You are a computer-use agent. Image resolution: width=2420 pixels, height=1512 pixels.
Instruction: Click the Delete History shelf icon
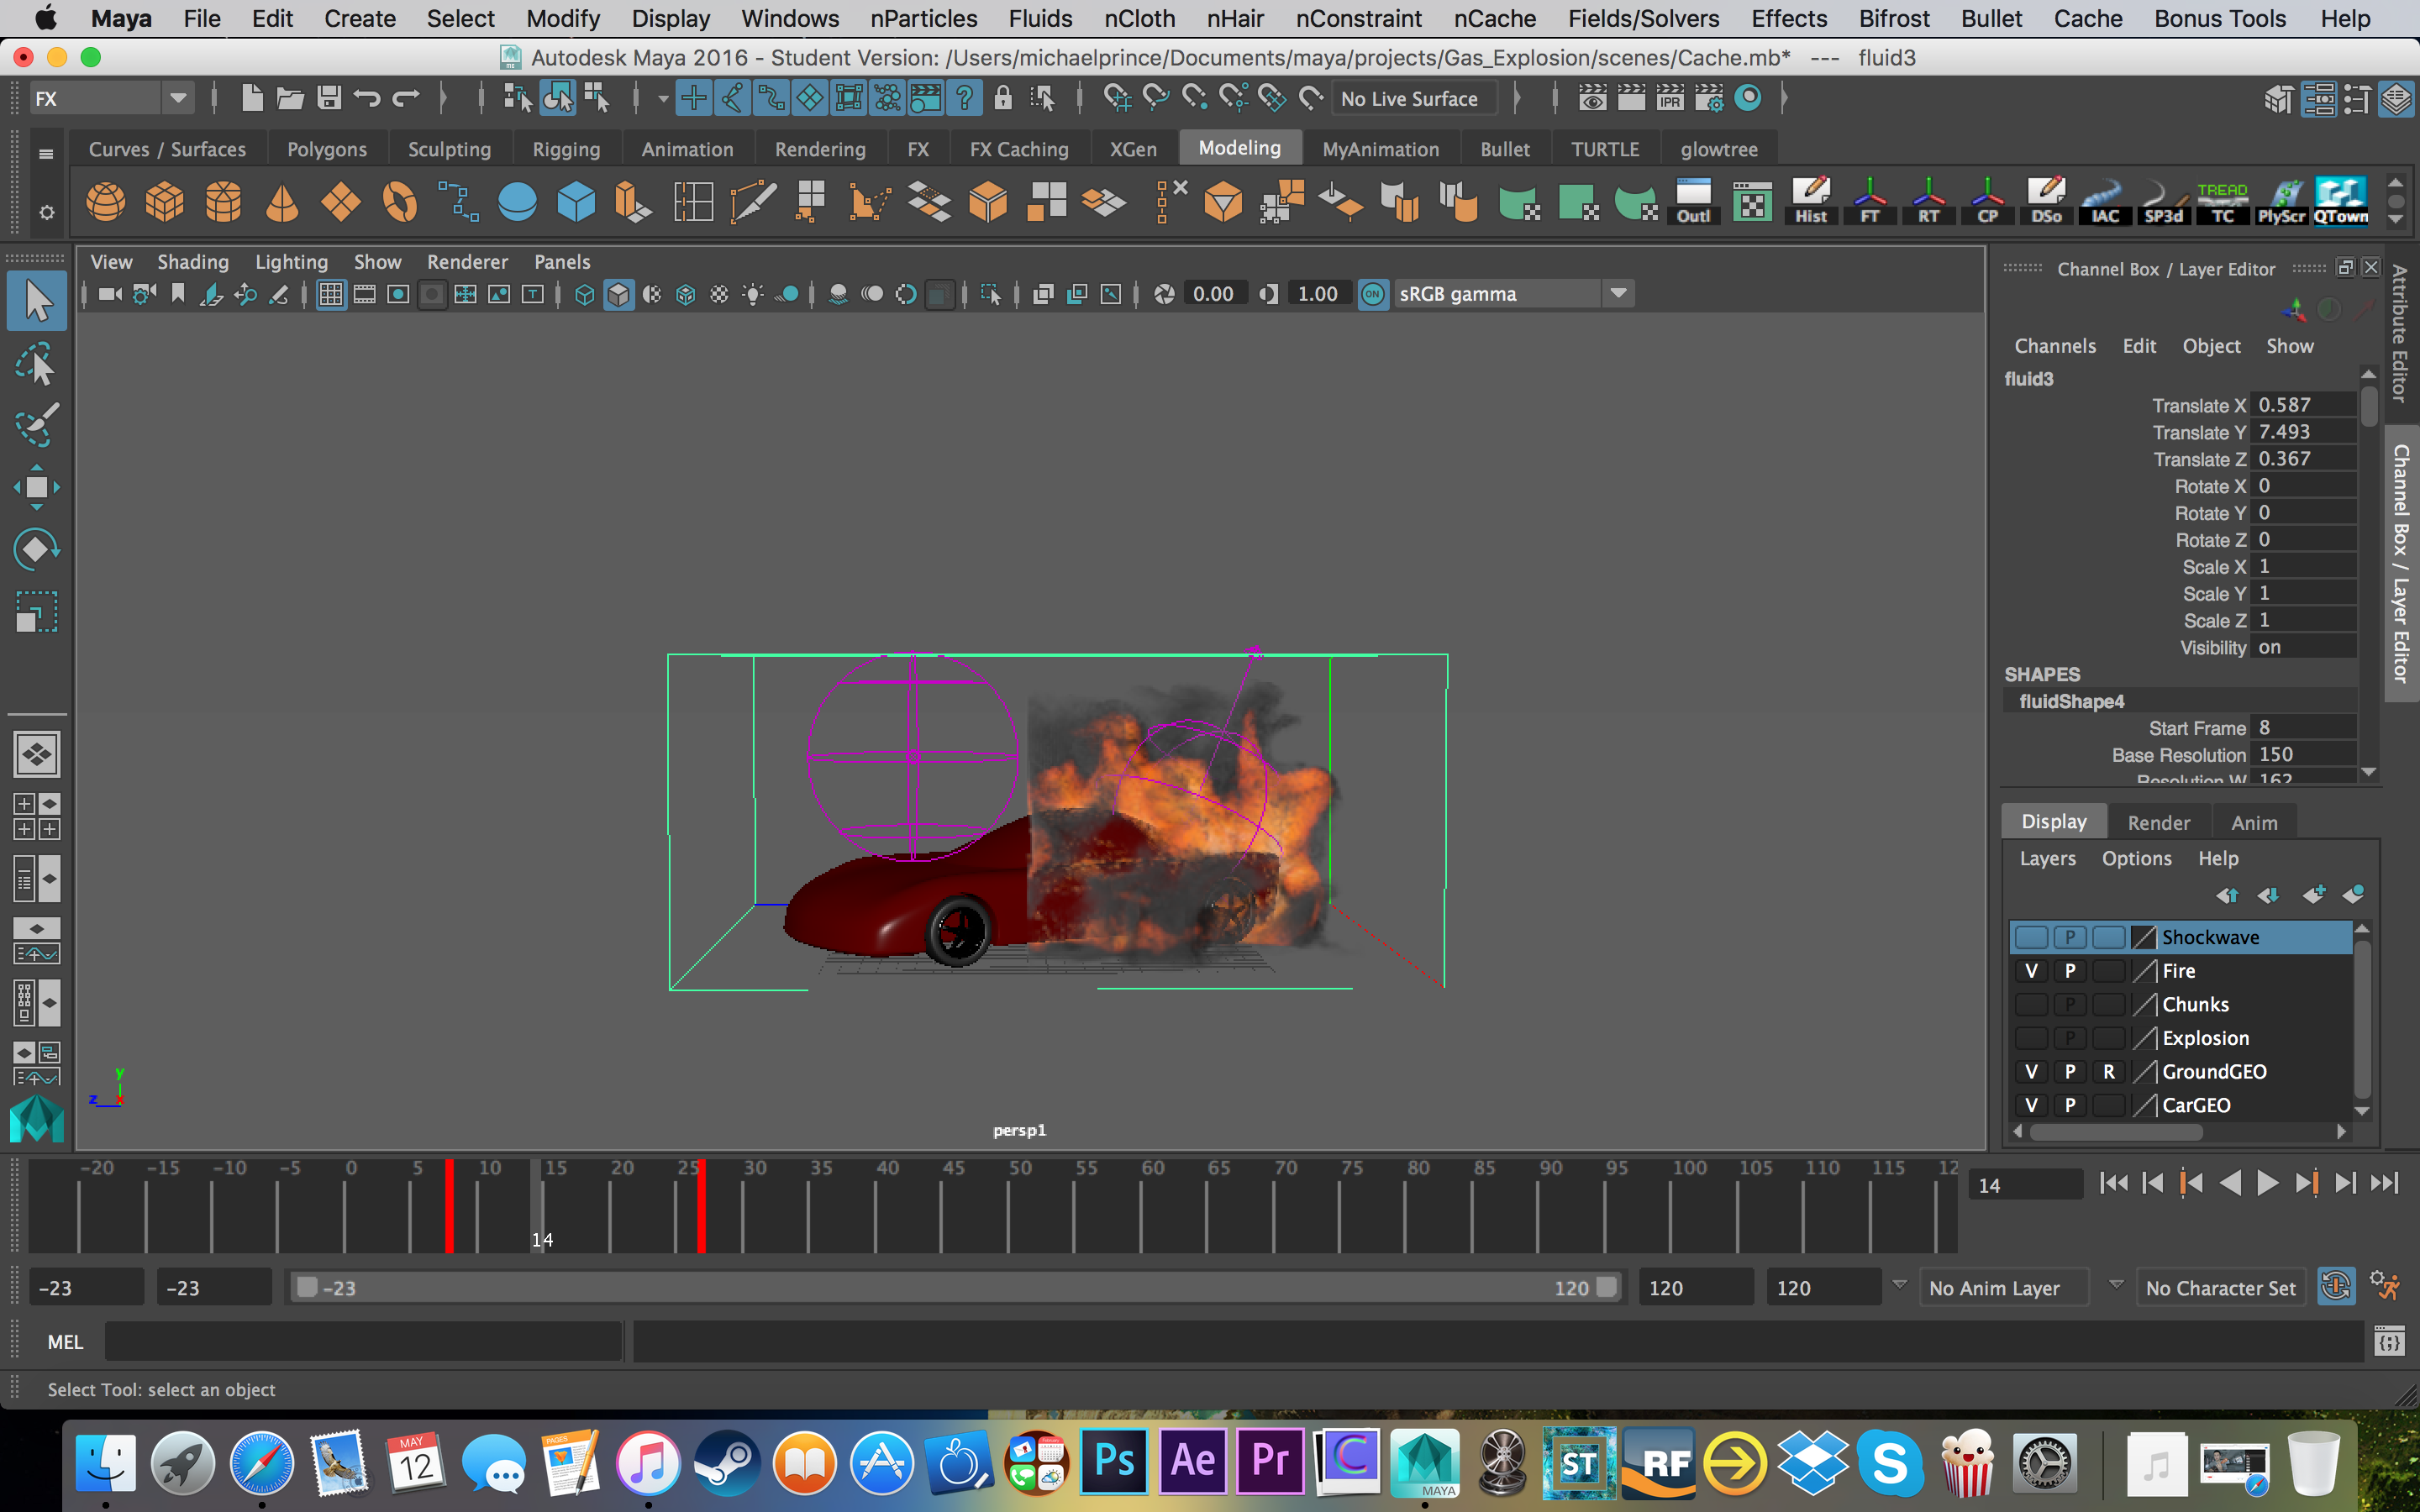1810,202
